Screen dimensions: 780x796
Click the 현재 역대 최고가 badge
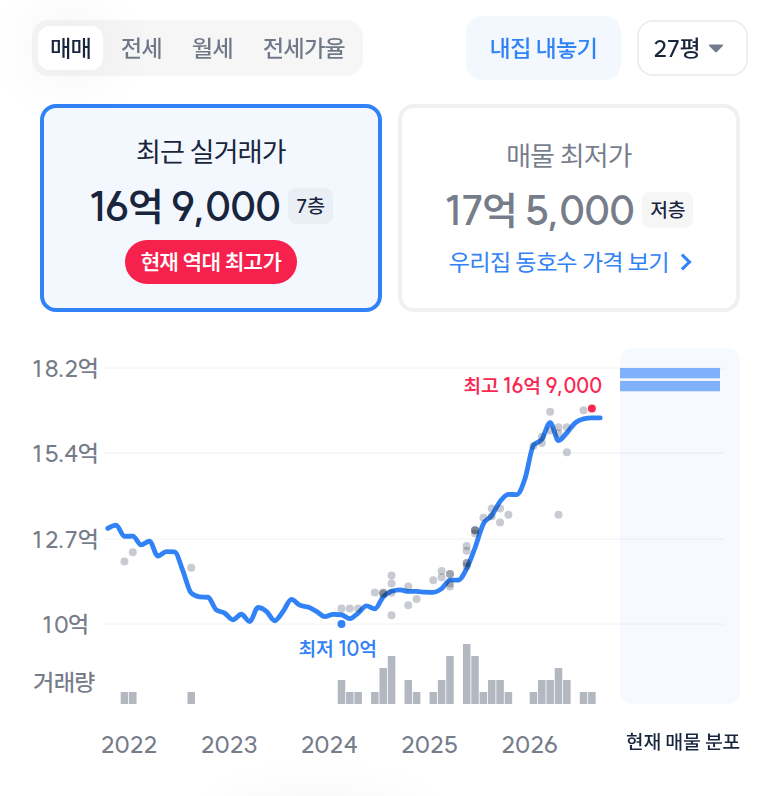tap(211, 262)
